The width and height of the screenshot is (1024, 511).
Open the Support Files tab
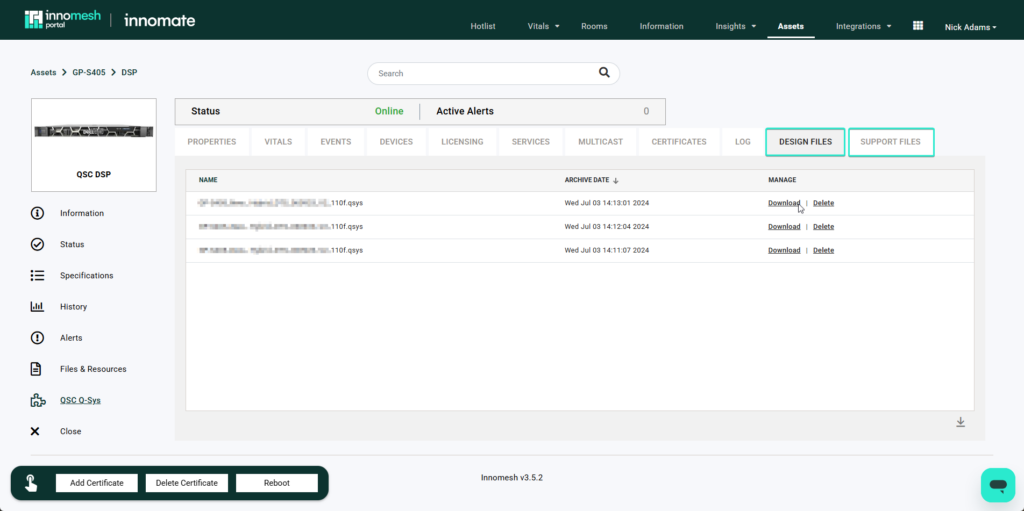pyautogui.click(x=891, y=142)
